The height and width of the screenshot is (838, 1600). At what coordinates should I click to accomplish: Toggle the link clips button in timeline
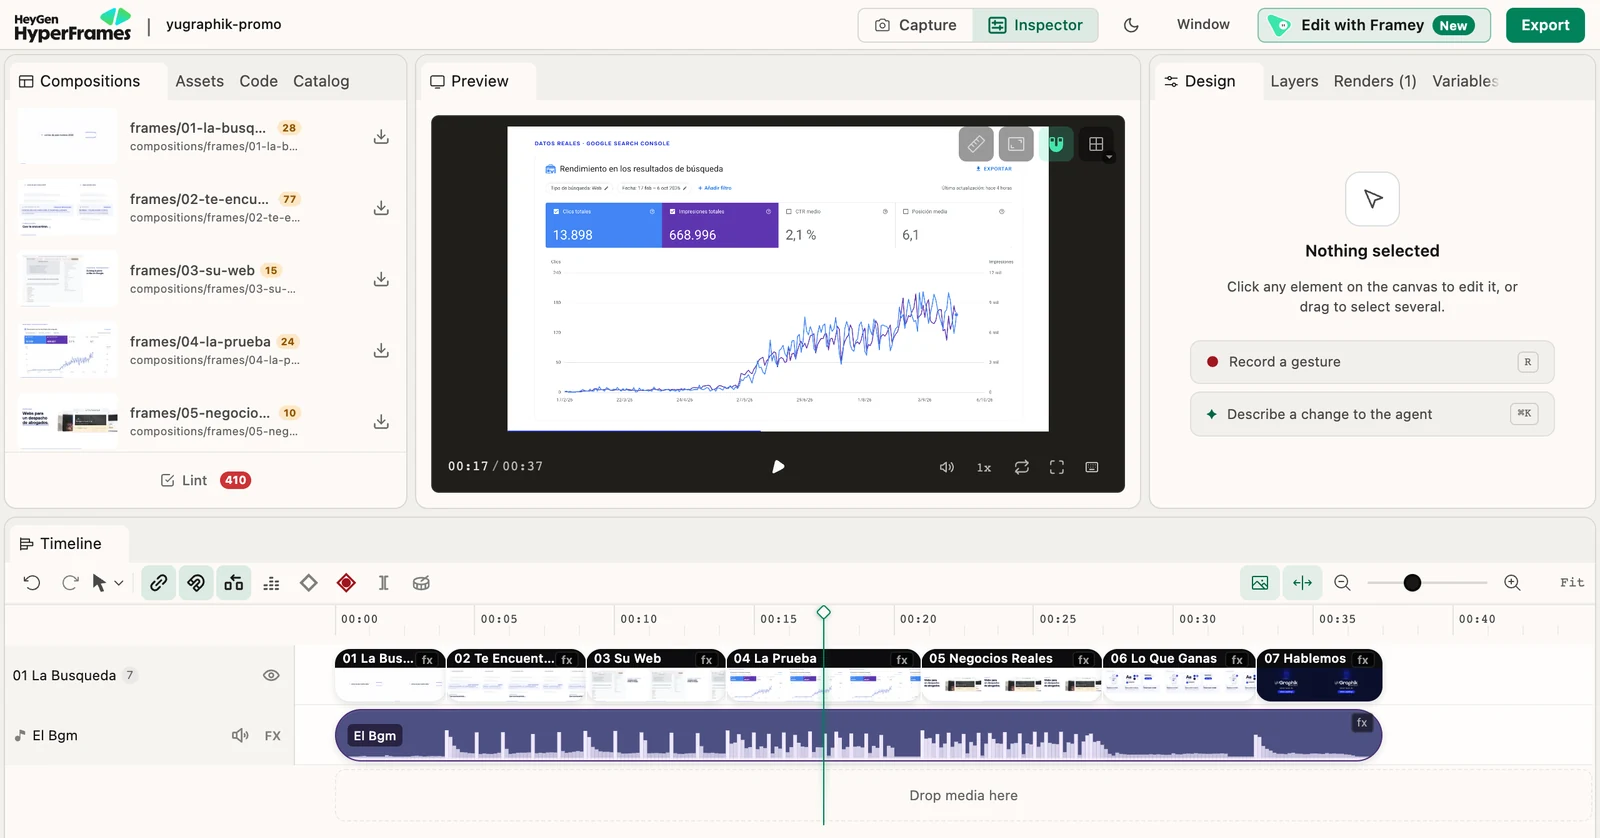(159, 583)
